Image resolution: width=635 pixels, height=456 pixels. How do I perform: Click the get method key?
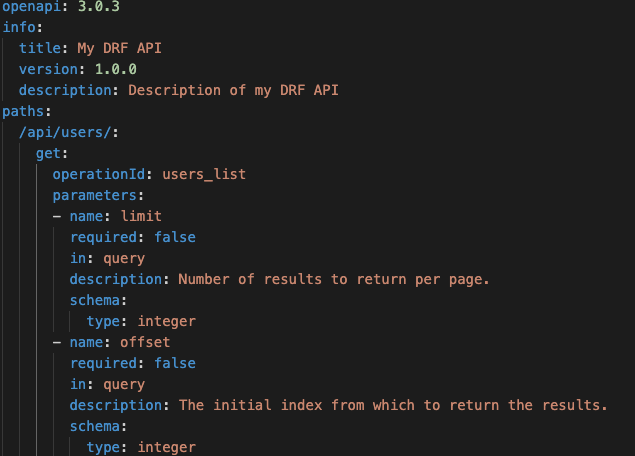click(48, 153)
